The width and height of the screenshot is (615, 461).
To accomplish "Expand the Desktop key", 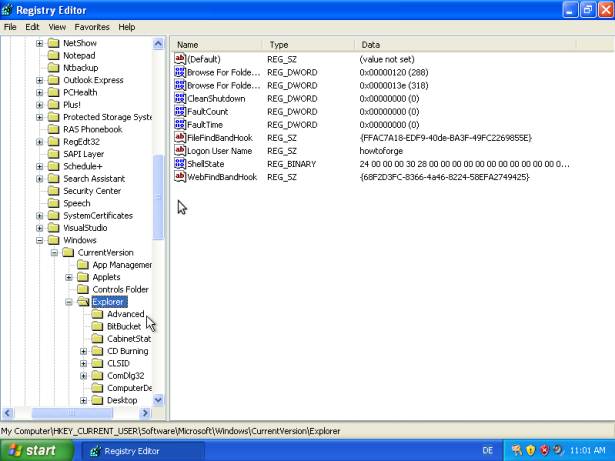I will pos(83,401).
